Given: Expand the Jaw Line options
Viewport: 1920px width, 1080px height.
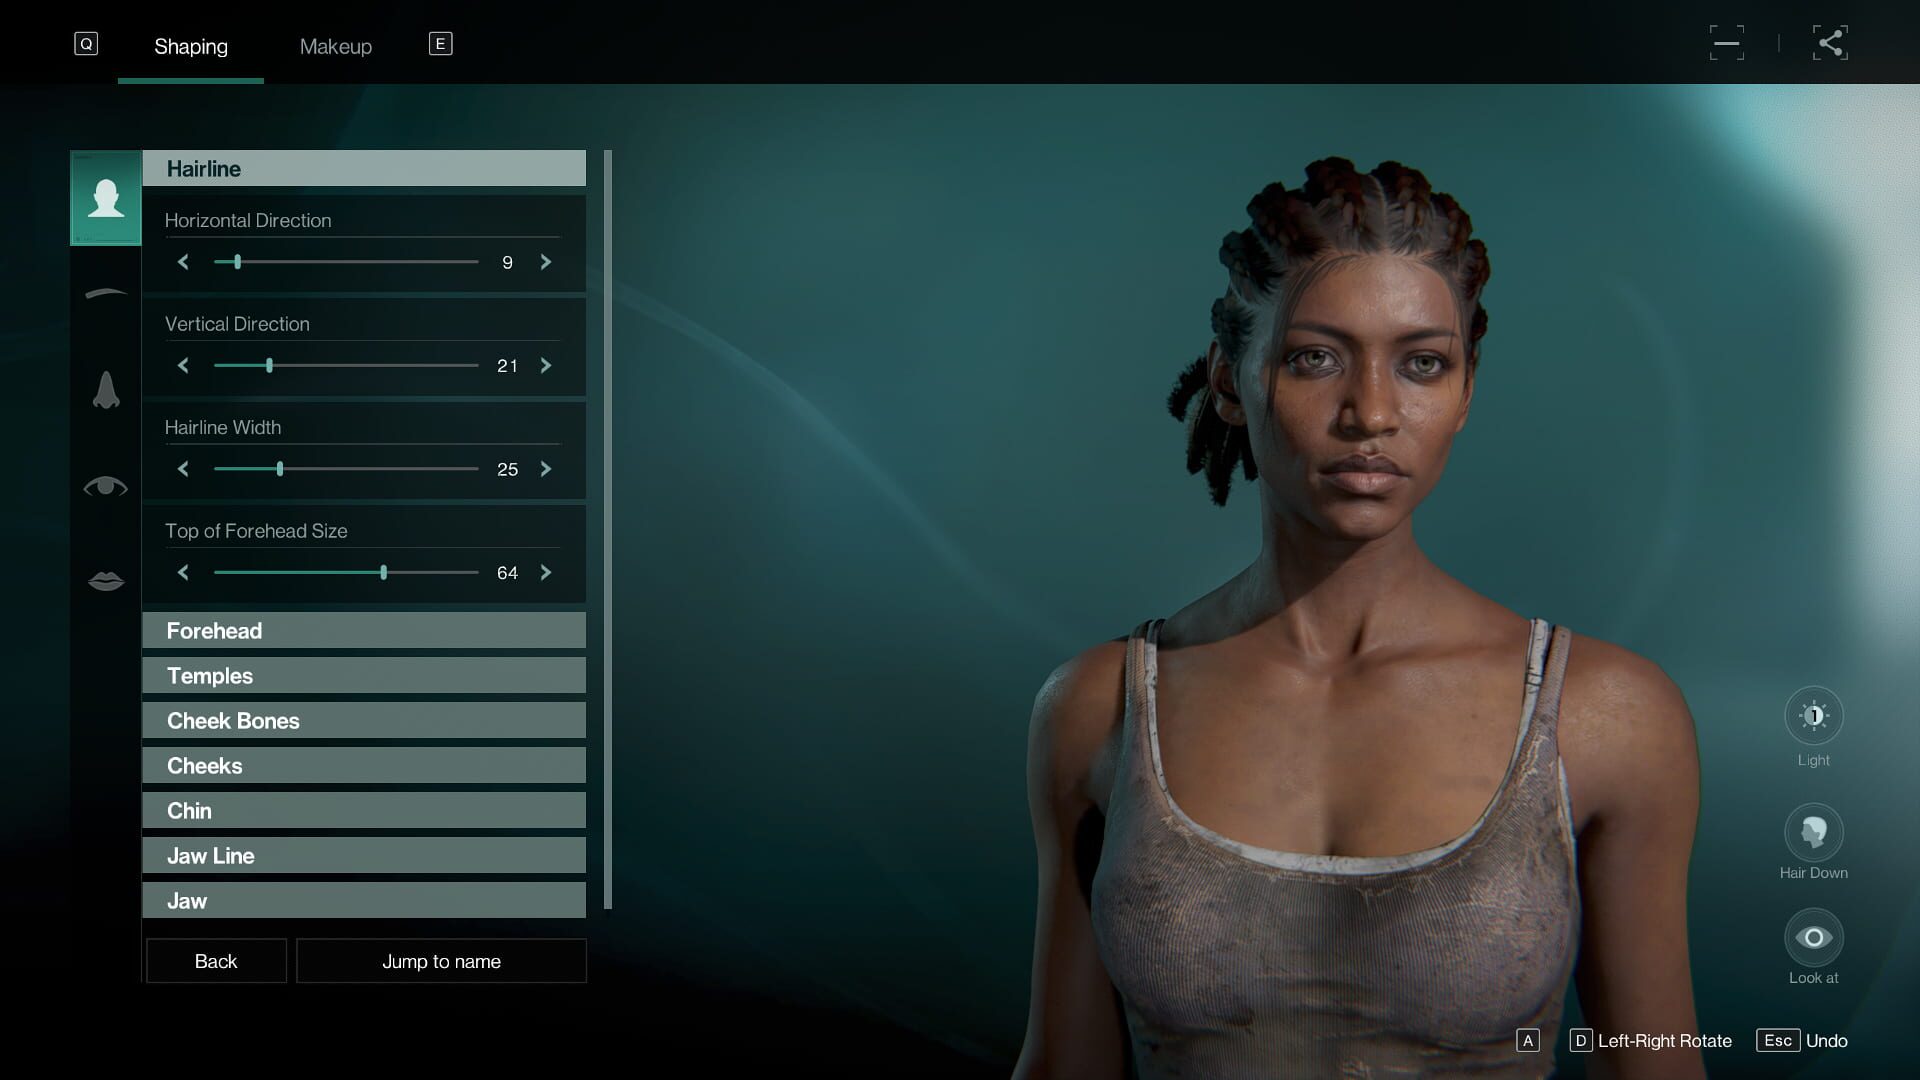Looking at the screenshot, I should pos(364,855).
